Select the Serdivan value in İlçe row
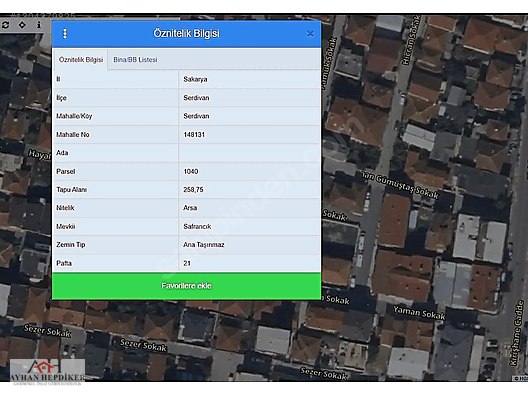Viewport: 528px width, 396px height. pos(196,98)
